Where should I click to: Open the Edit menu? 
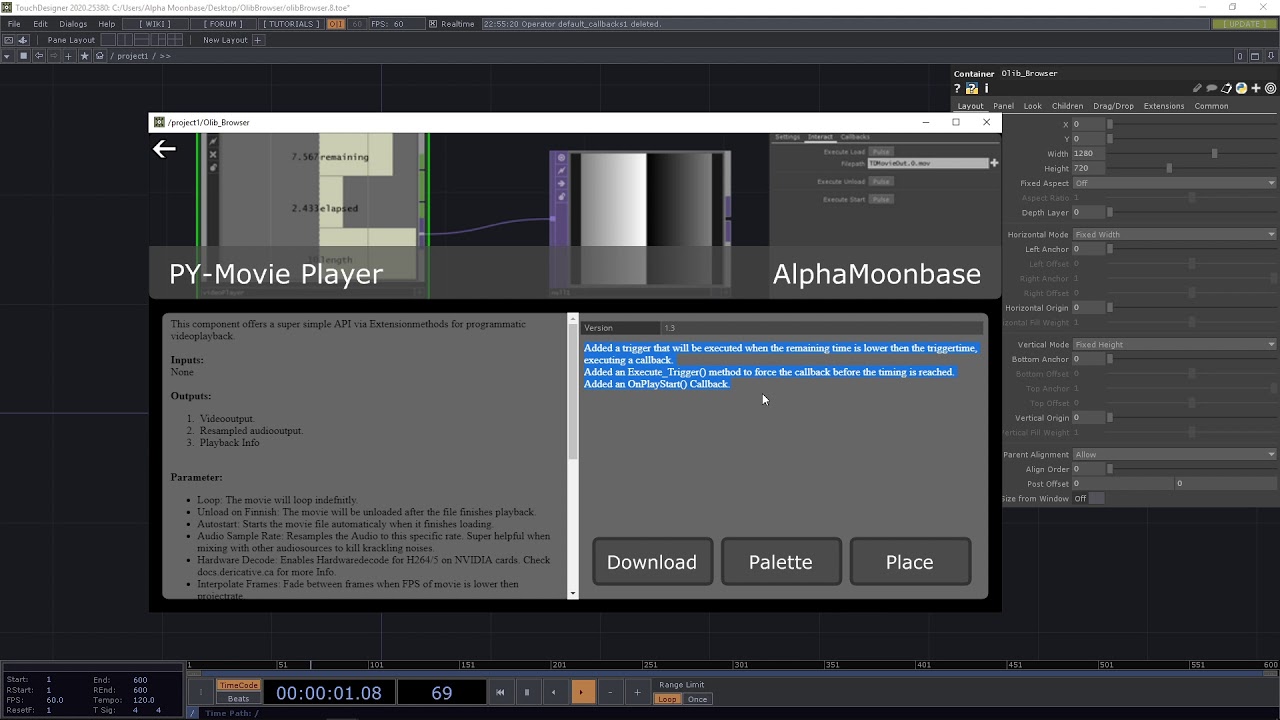(40, 24)
